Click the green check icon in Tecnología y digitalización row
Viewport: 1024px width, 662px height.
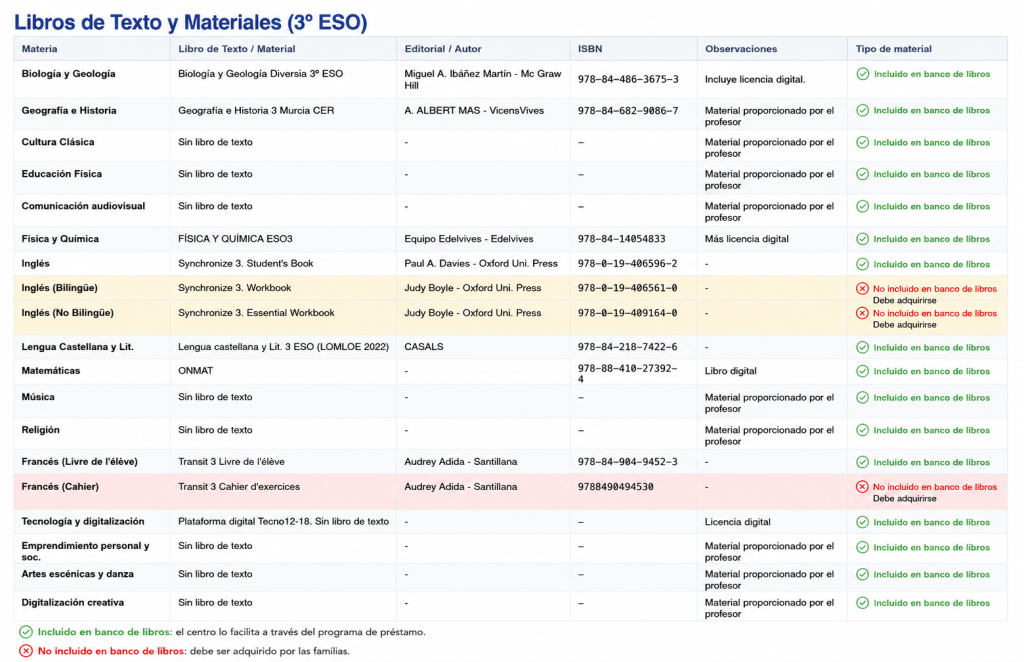863,522
